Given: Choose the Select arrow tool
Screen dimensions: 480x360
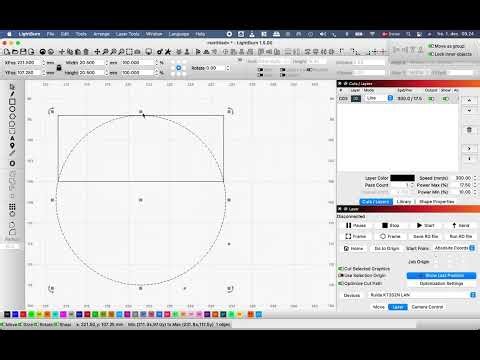Looking at the screenshot, I should [x=12, y=87].
